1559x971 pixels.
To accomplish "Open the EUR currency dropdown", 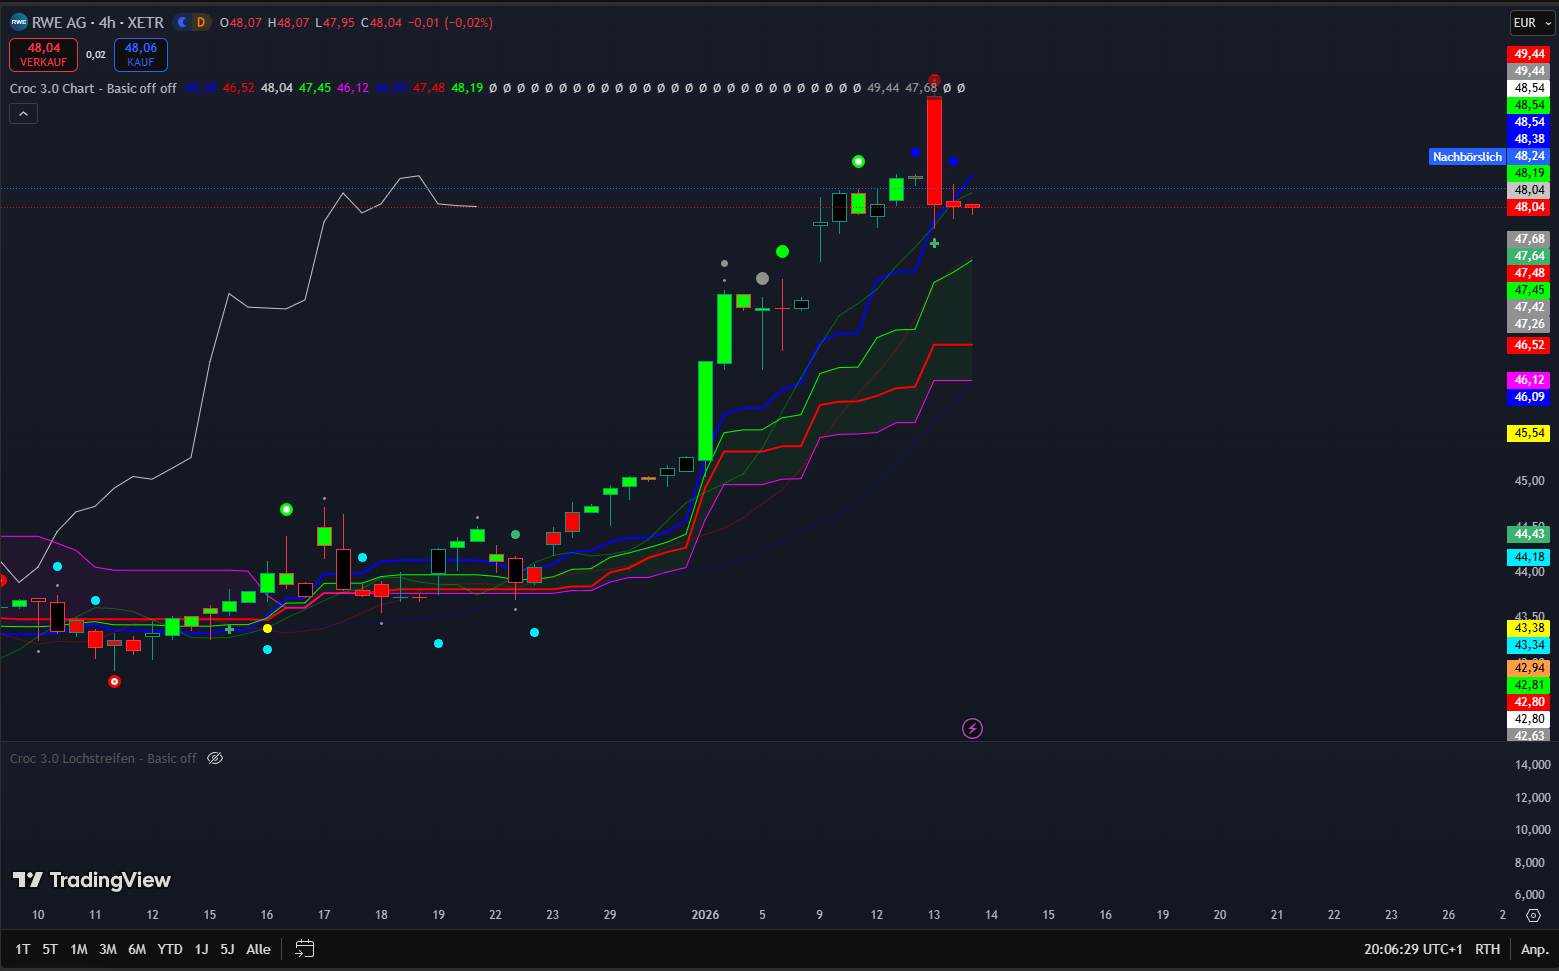I will [1531, 22].
